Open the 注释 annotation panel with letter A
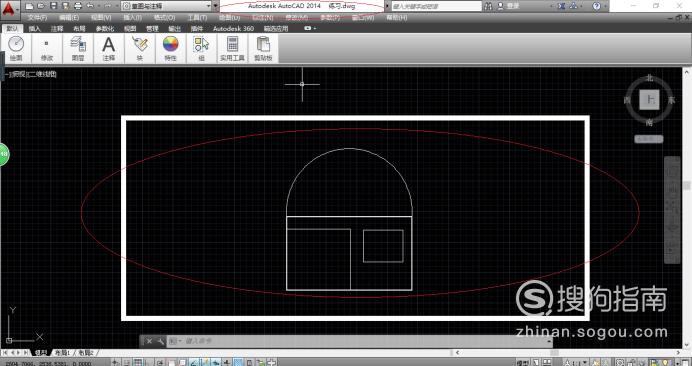 109,49
